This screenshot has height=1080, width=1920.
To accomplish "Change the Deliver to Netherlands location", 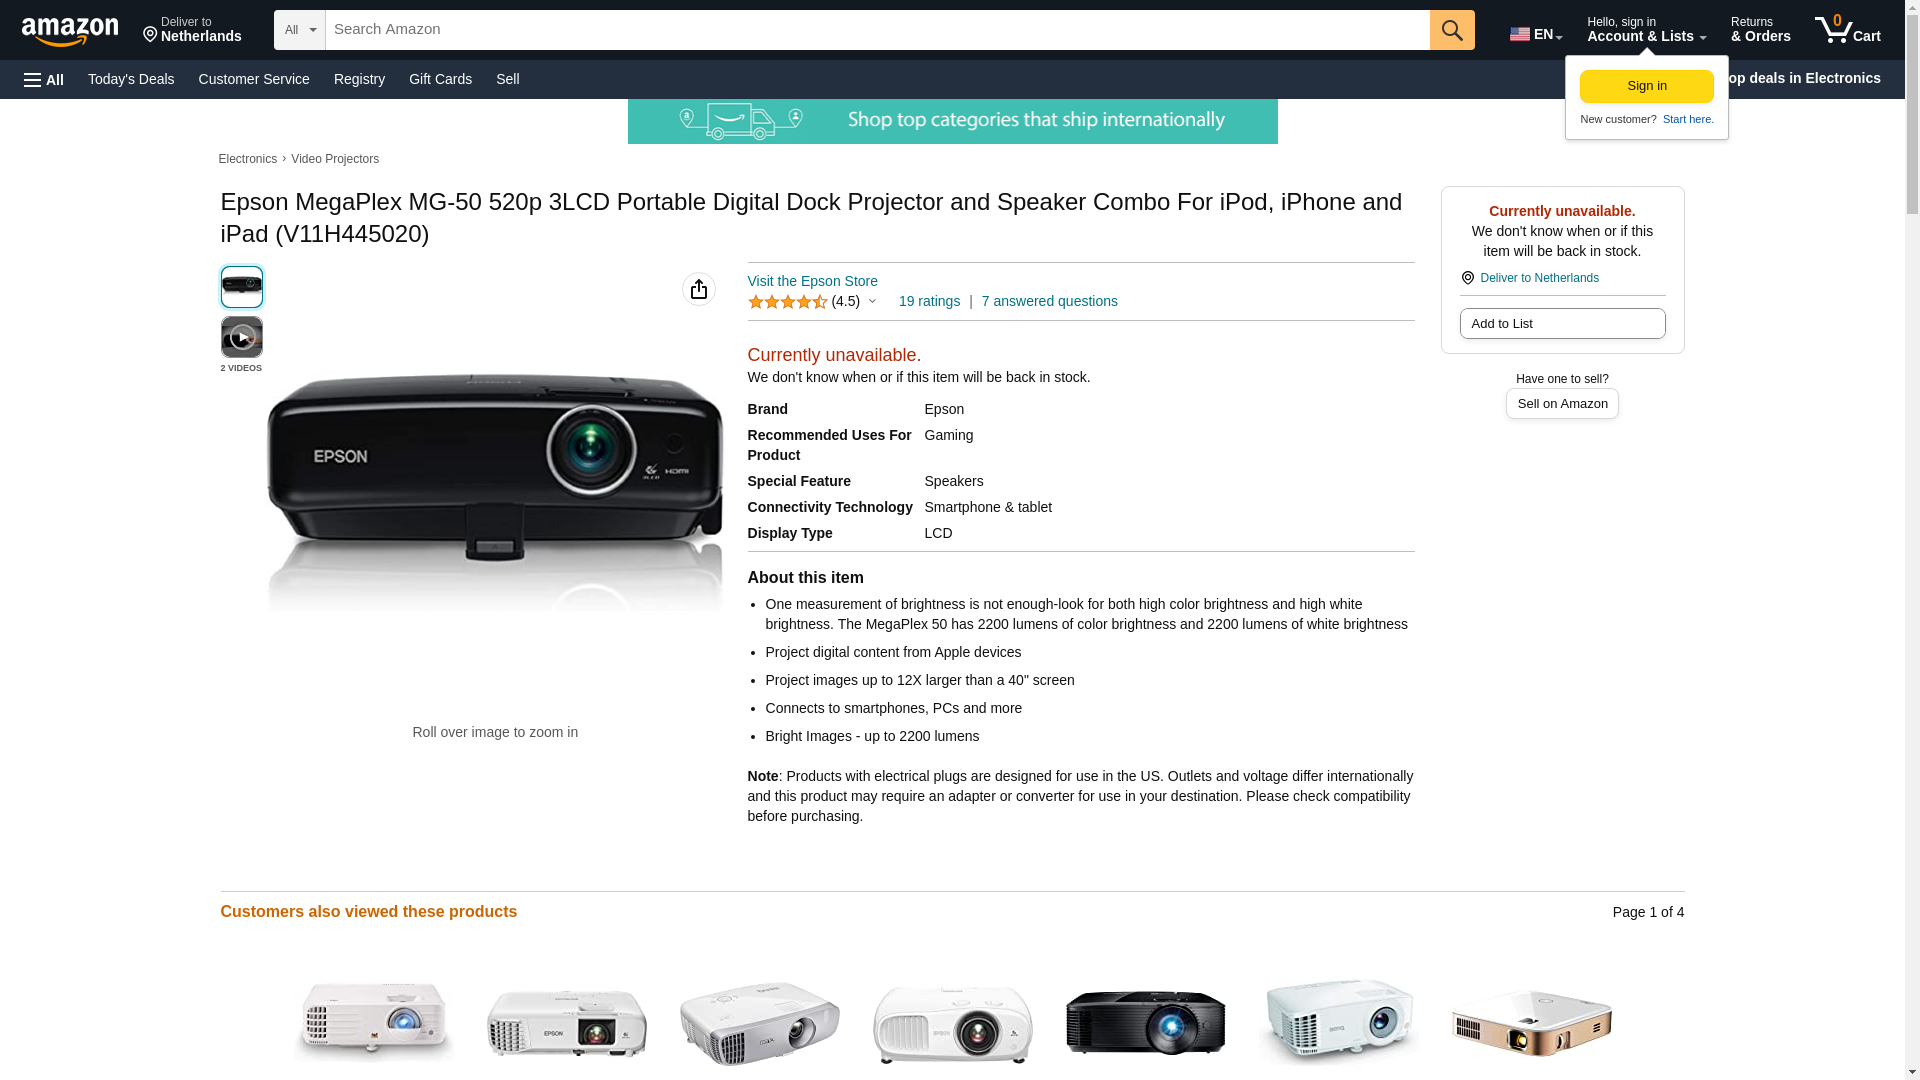I will [192, 30].
